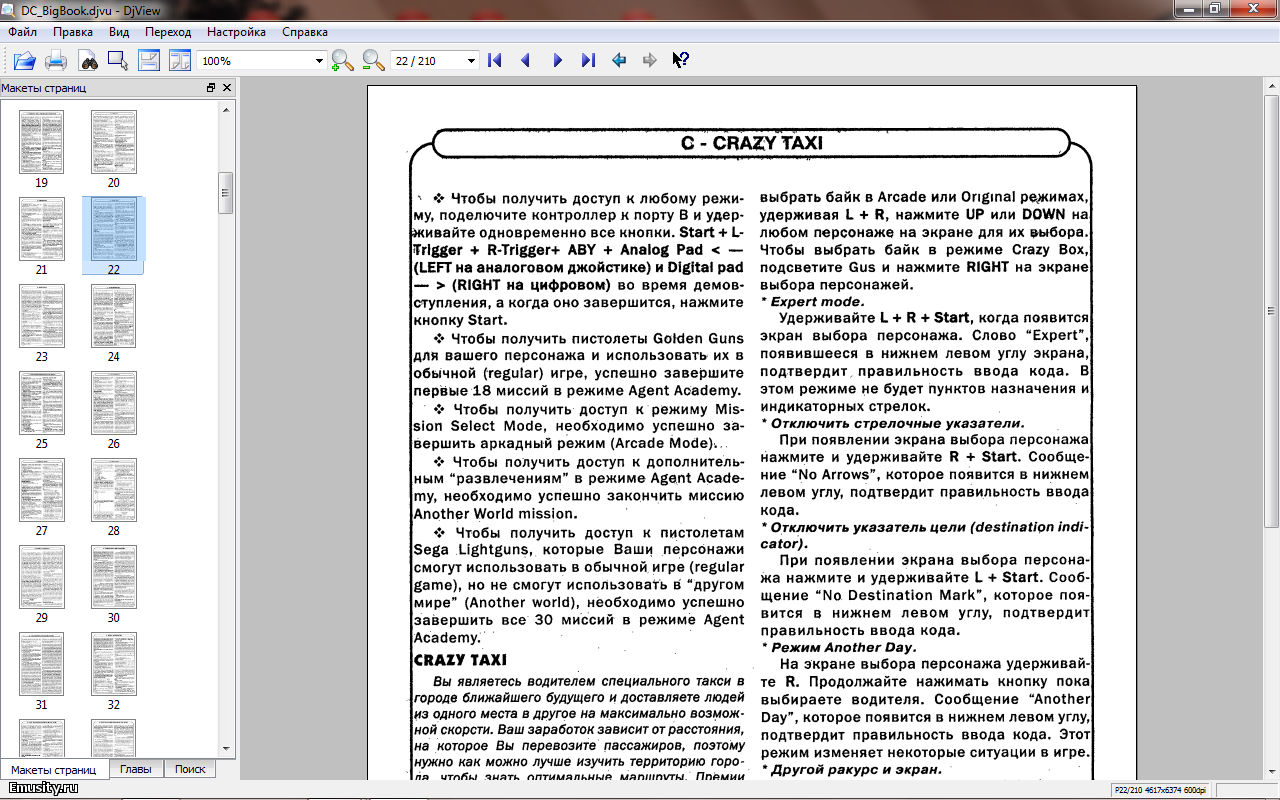Navigate back in view history
Viewport: 1280px width, 800px height.
click(619, 61)
